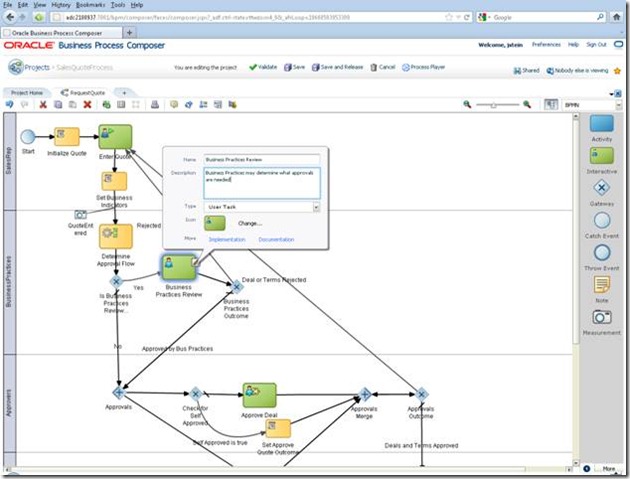The height and width of the screenshot is (479, 630).
Task: Choose the Throw Event palette icon
Action: [x=601, y=252]
